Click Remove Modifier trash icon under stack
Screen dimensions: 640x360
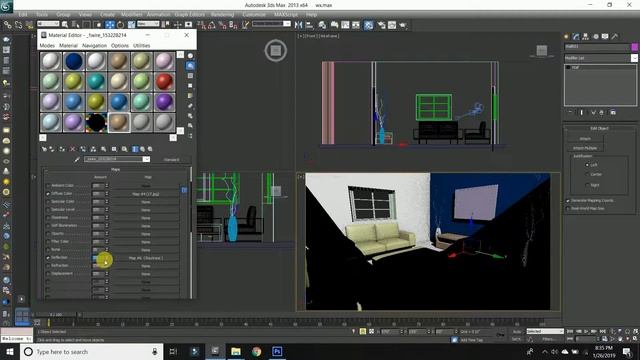(602, 112)
